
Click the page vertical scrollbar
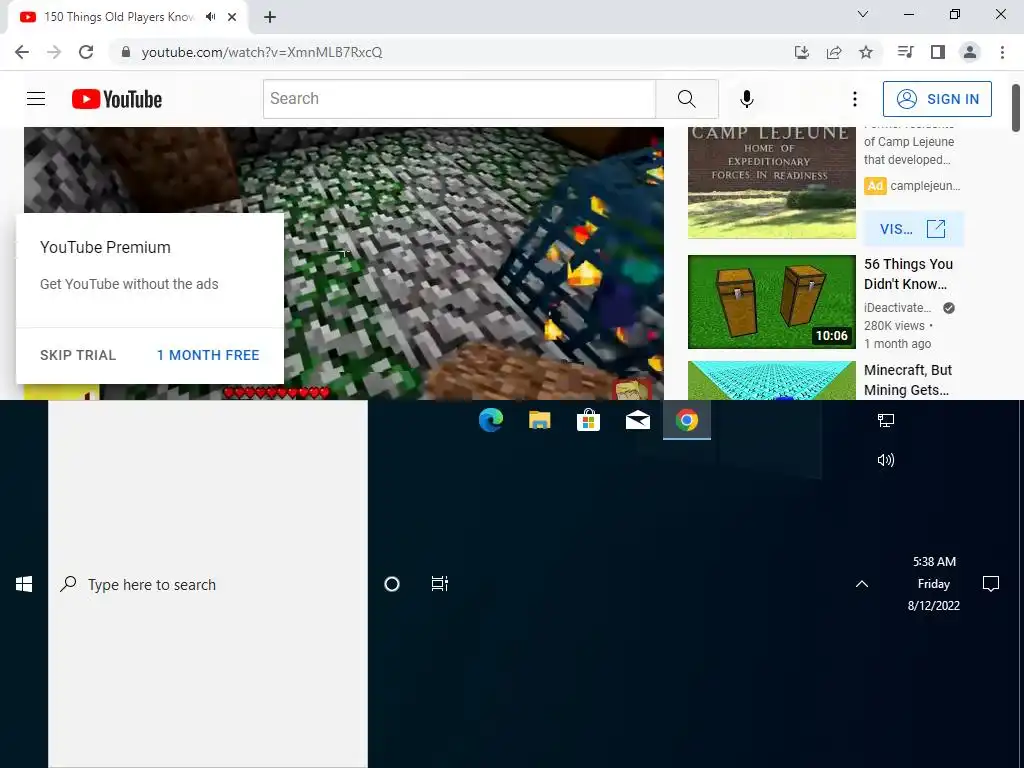(1016, 108)
